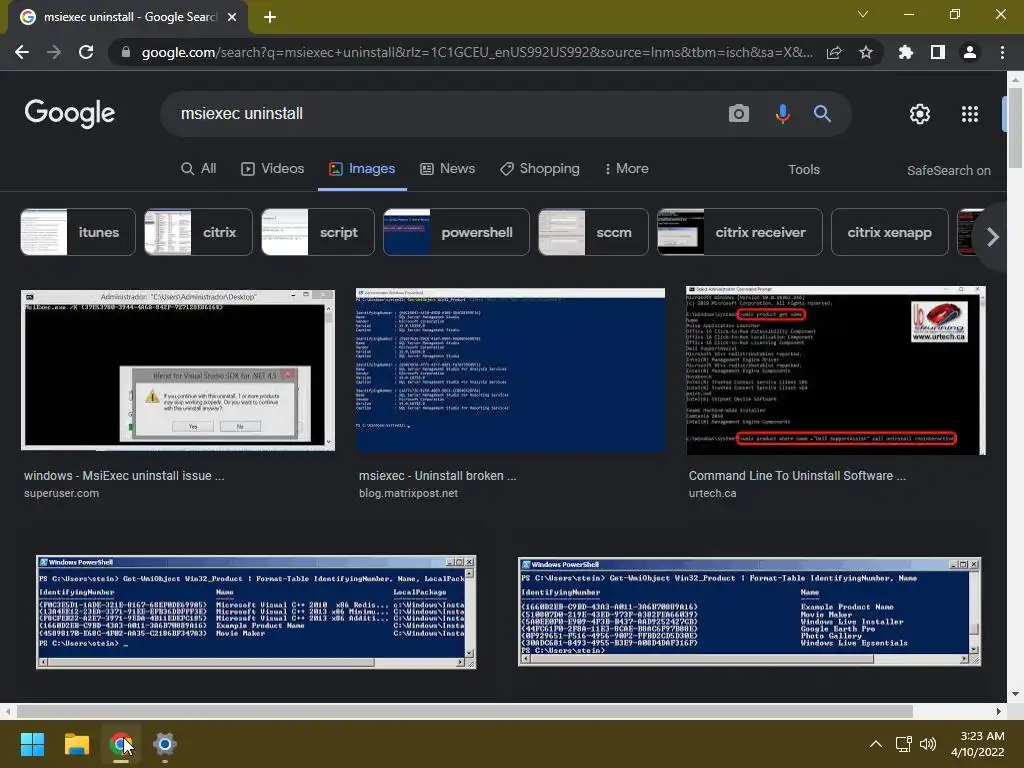
Task: Filter images by the citrix receiver chip
Action: [x=739, y=232]
